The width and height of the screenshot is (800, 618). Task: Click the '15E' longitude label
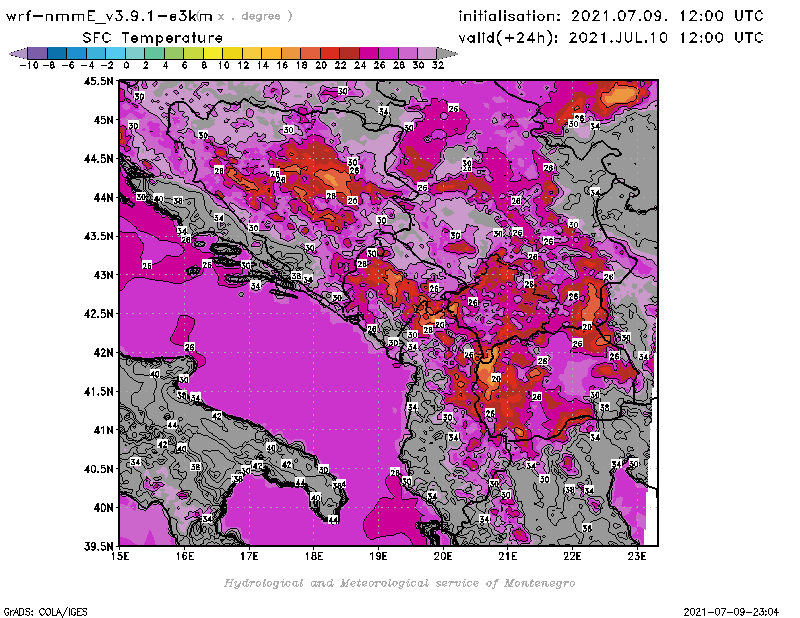120,556
